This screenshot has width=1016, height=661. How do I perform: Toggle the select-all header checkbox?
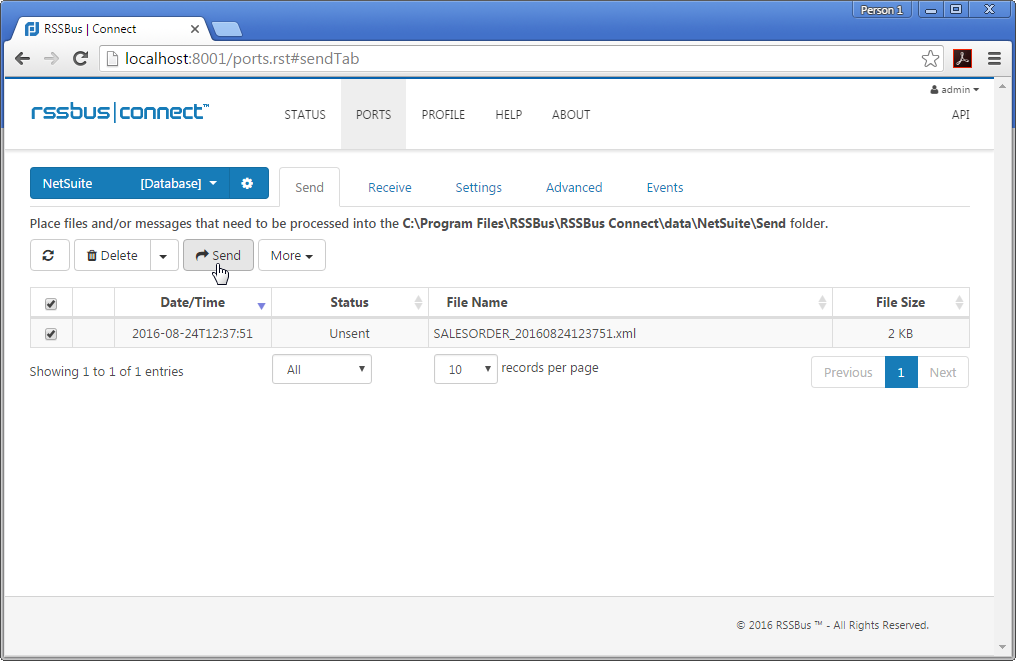[51, 304]
